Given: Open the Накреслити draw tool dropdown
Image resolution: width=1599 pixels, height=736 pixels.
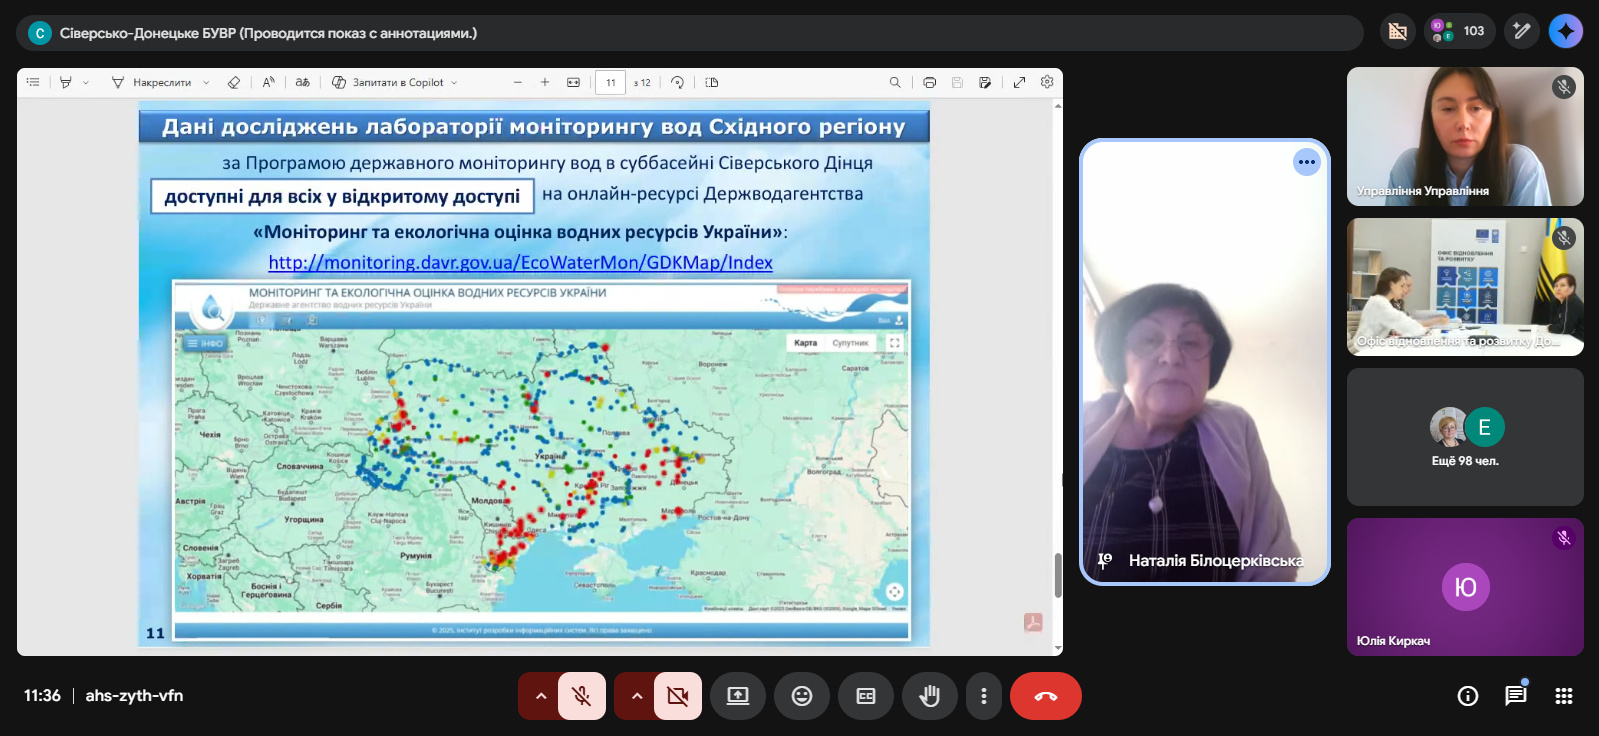Looking at the screenshot, I should pyautogui.click(x=206, y=83).
